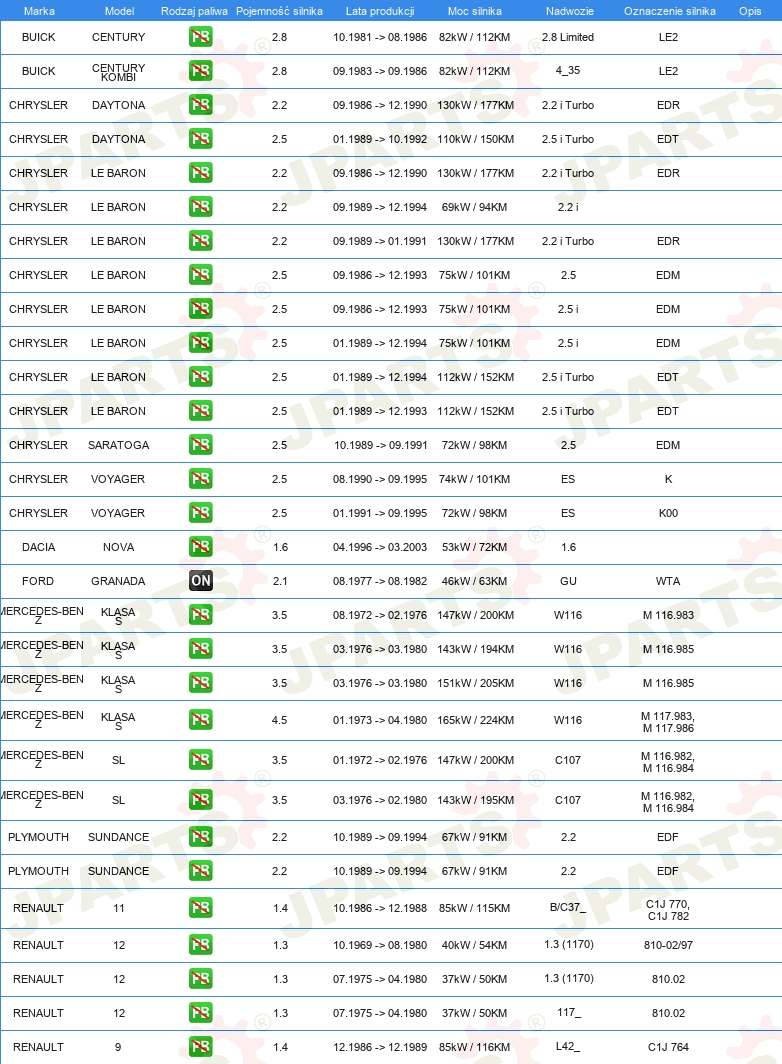Select the SARATOGA model cell
This screenshot has width=782, height=1064.
(x=118, y=444)
